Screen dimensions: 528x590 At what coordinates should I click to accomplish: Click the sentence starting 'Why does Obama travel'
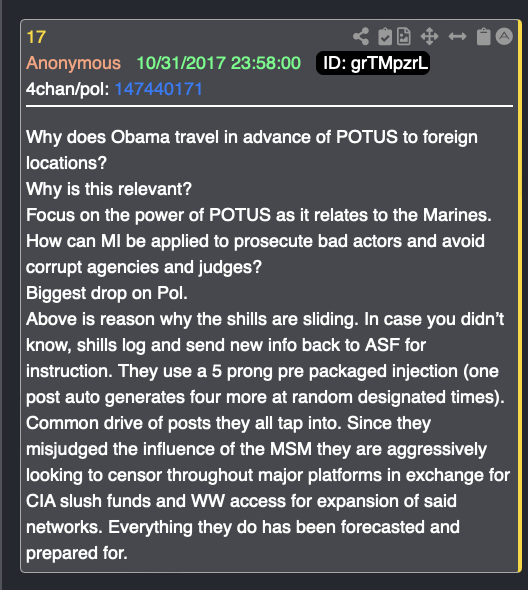(252, 150)
